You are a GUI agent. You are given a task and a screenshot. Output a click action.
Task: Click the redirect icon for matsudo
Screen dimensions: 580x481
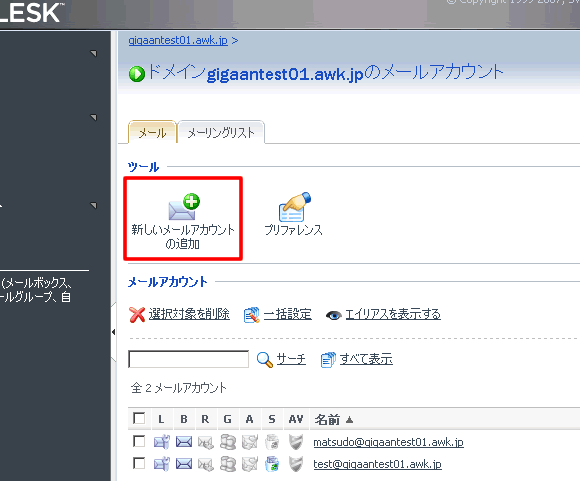[206, 442]
